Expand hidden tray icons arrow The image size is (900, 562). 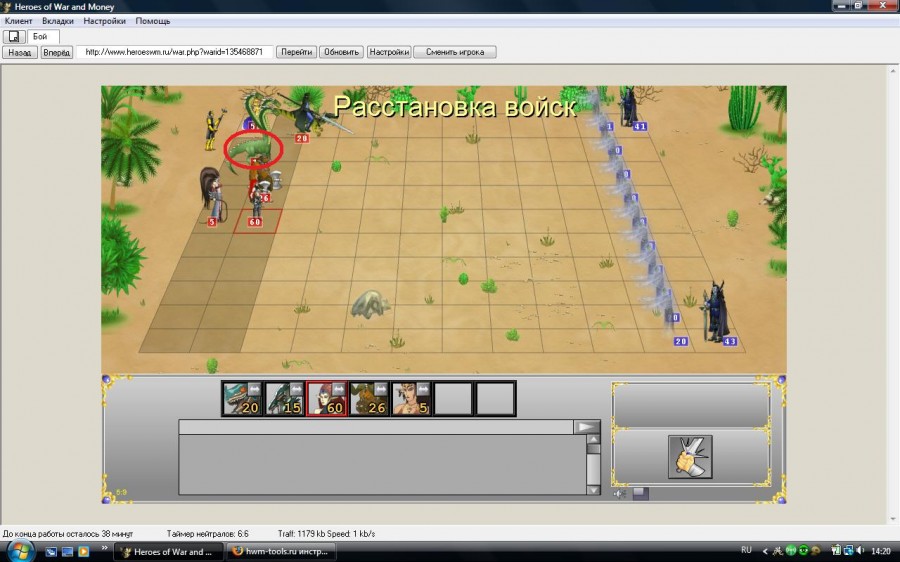[765, 552]
